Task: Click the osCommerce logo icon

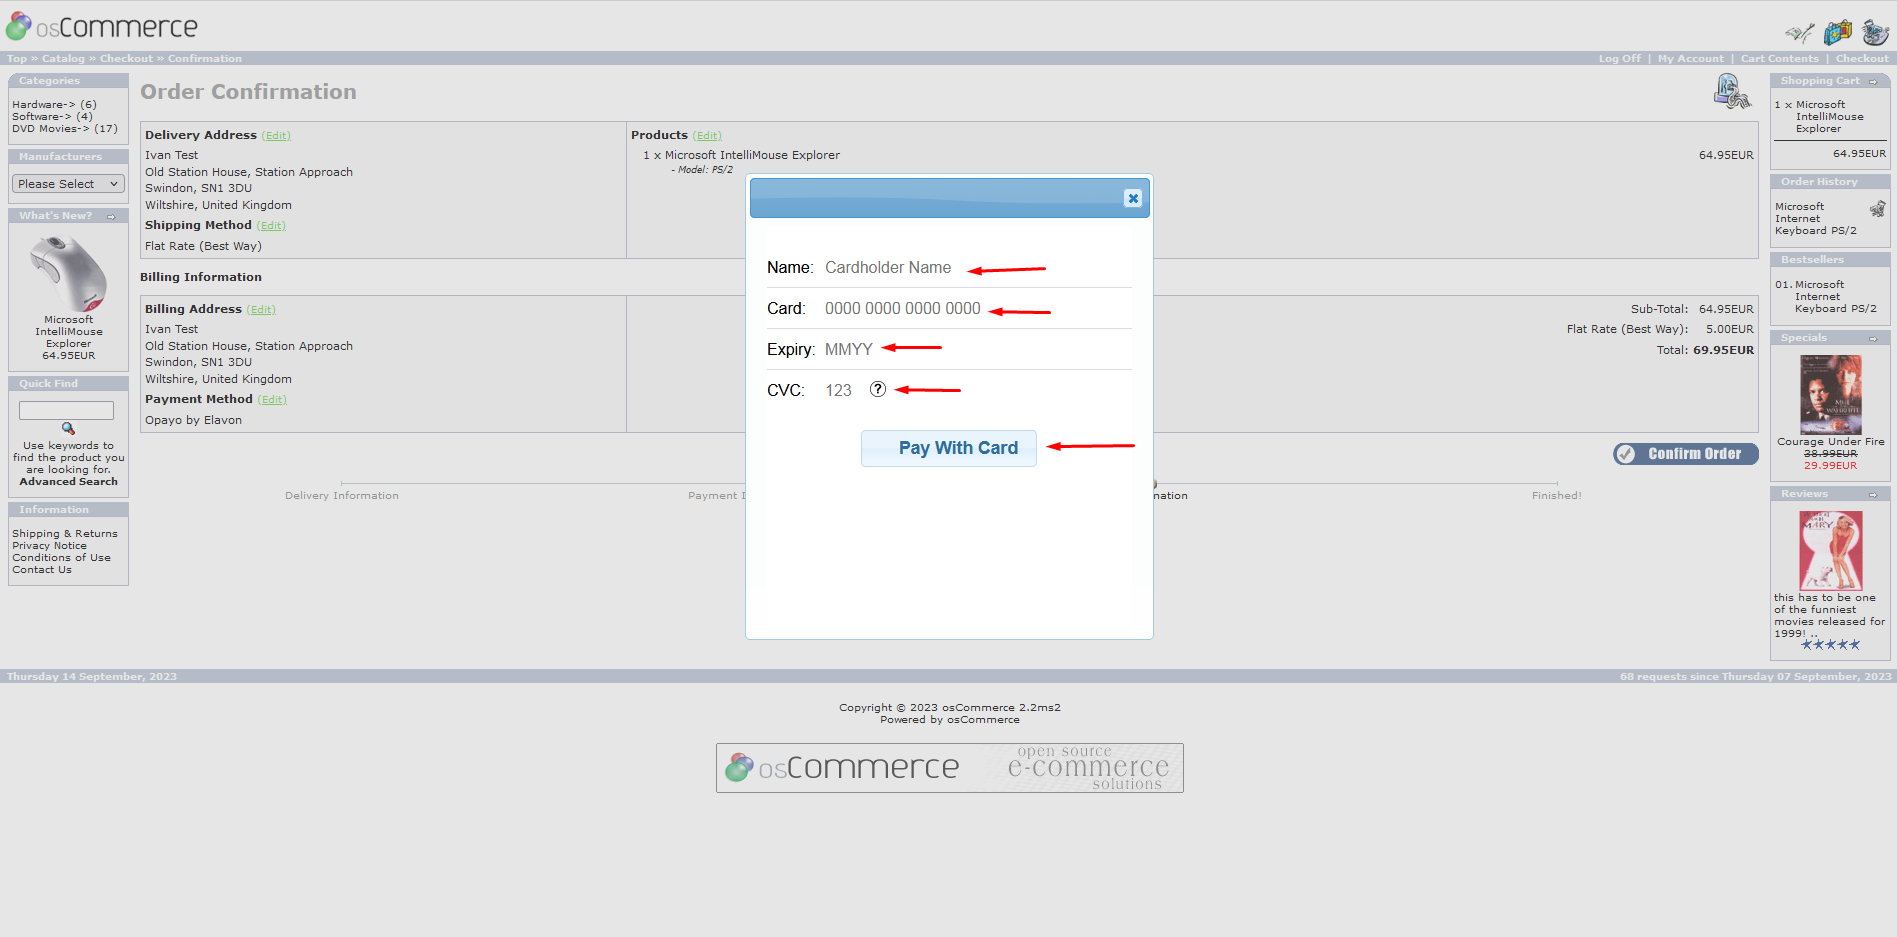Action: pos(17,25)
